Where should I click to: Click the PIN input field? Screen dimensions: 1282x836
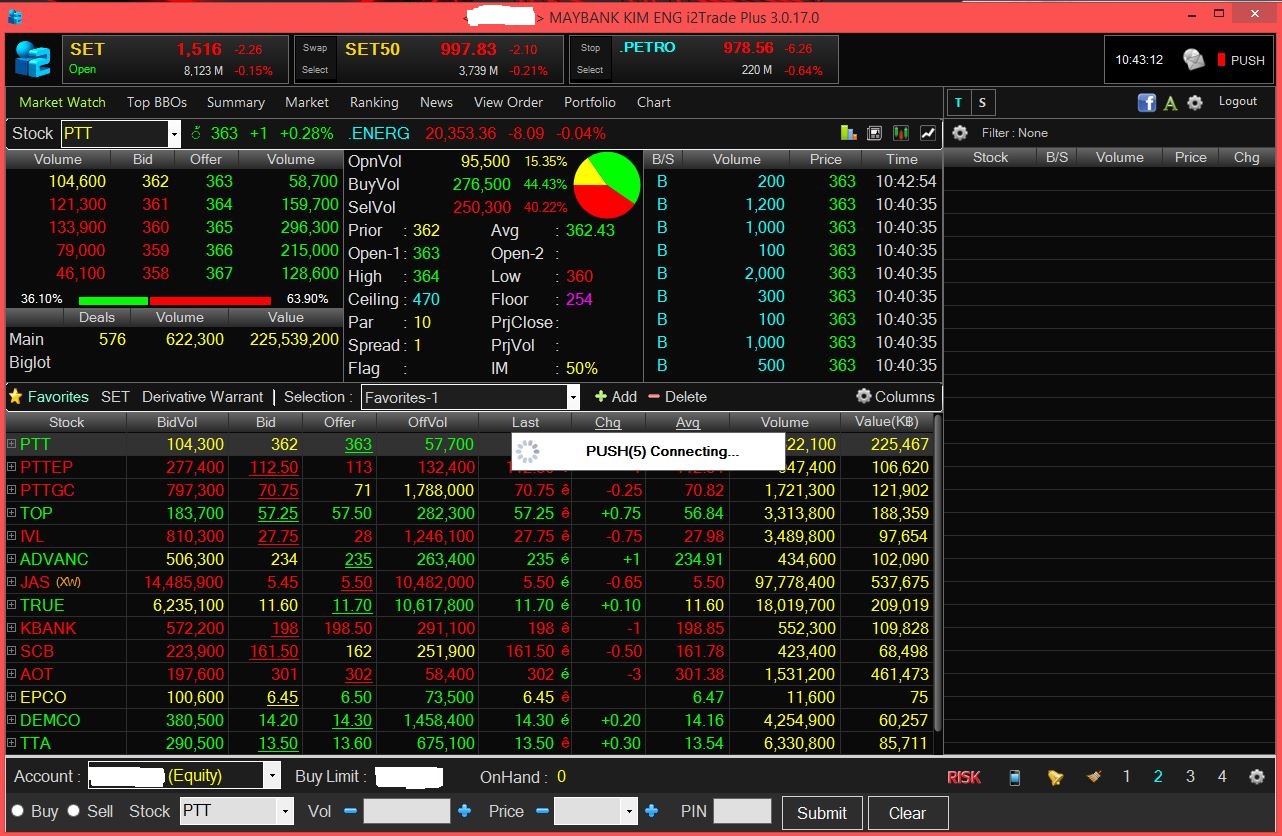742,811
